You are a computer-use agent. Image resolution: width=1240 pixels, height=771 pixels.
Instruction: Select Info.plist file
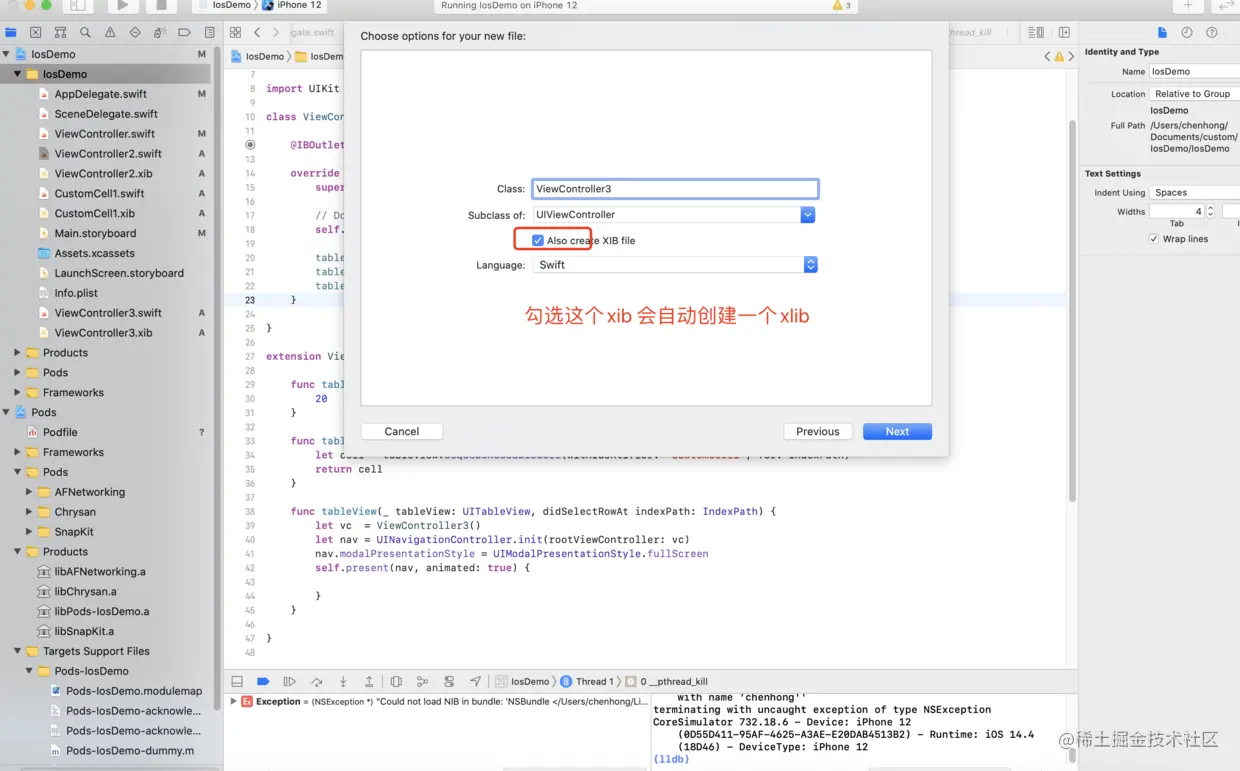(x=76, y=293)
